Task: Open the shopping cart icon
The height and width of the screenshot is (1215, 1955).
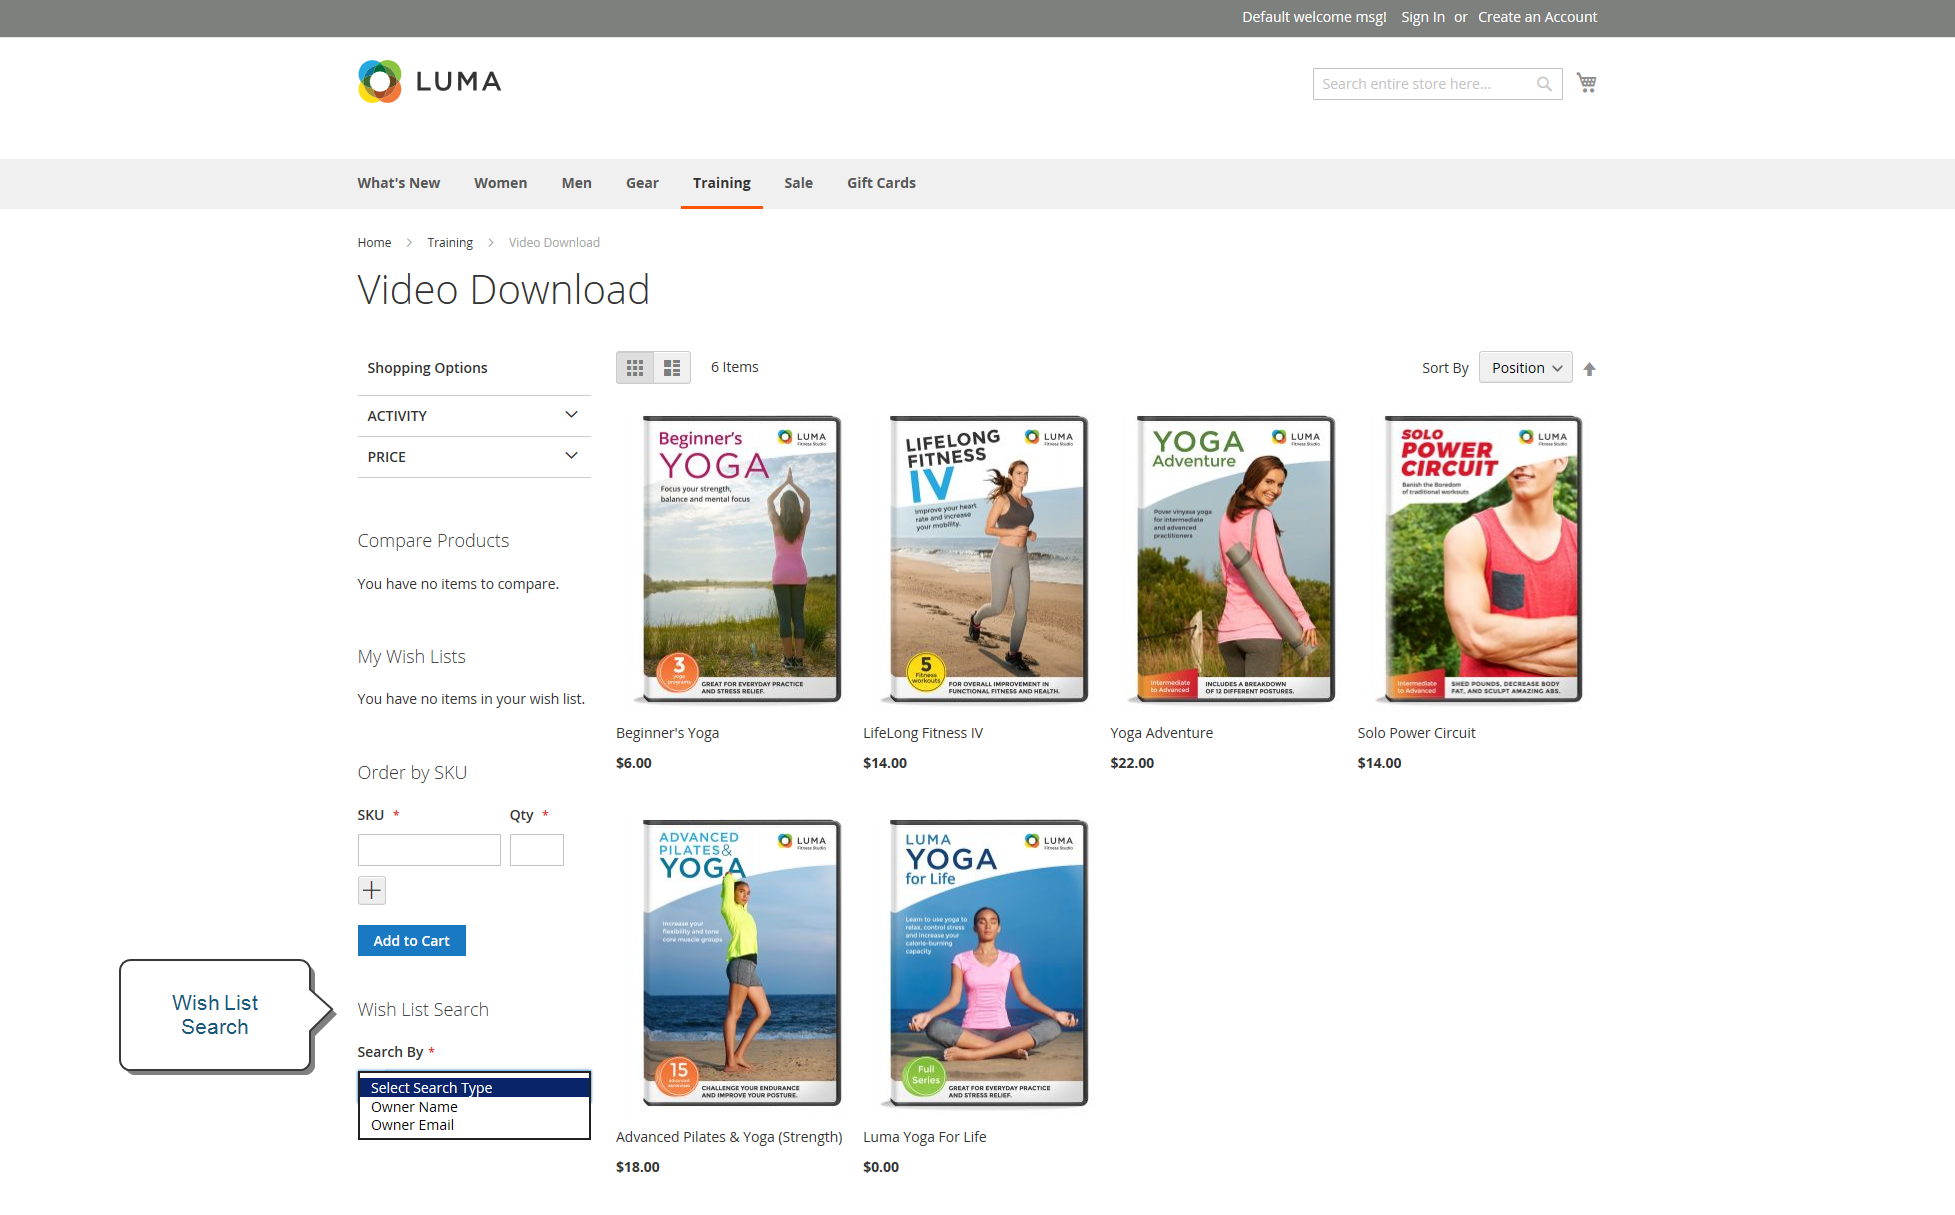Action: click(x=1587, y=83)
